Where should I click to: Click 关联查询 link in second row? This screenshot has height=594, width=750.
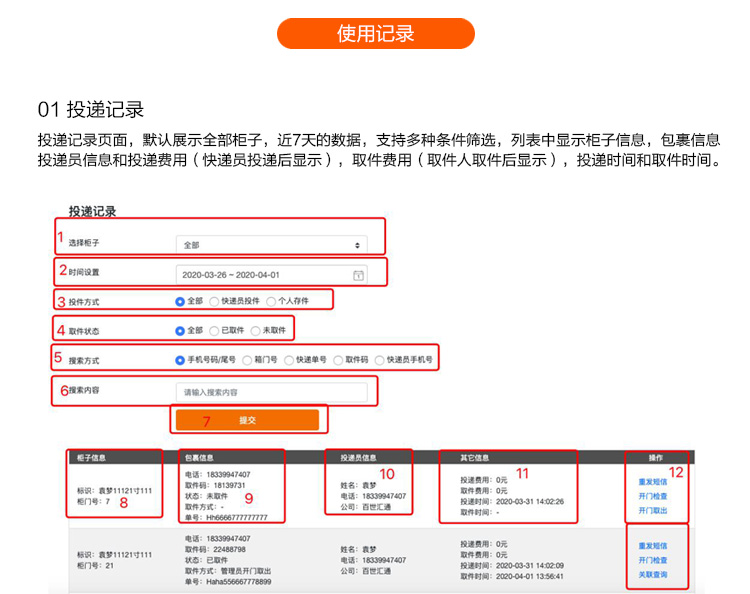[652, 574]
